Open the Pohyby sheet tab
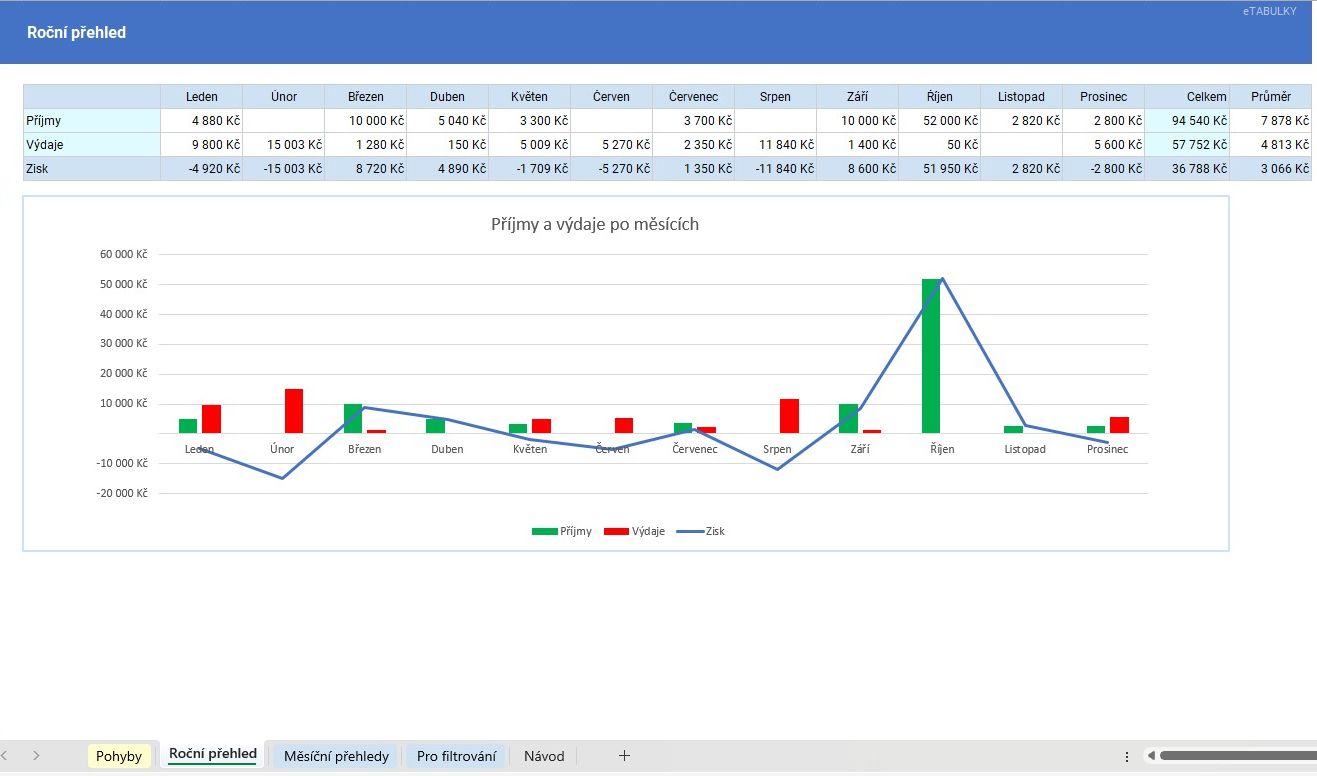The height and width of the screenshot is (776, 1317). (119, 756)
